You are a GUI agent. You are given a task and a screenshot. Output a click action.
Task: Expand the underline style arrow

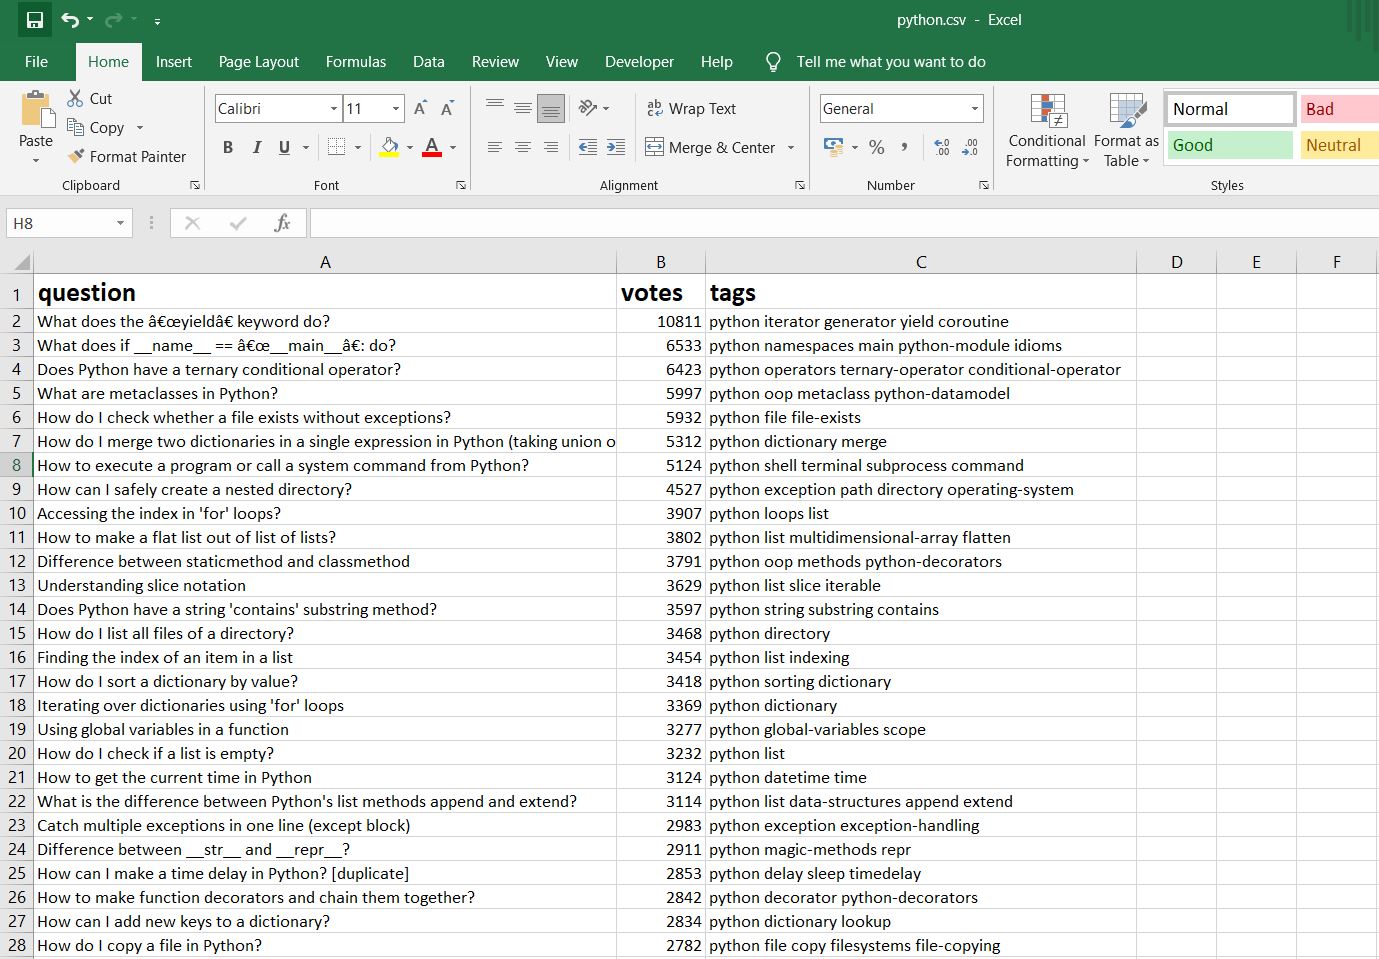(x=306, y=148)
